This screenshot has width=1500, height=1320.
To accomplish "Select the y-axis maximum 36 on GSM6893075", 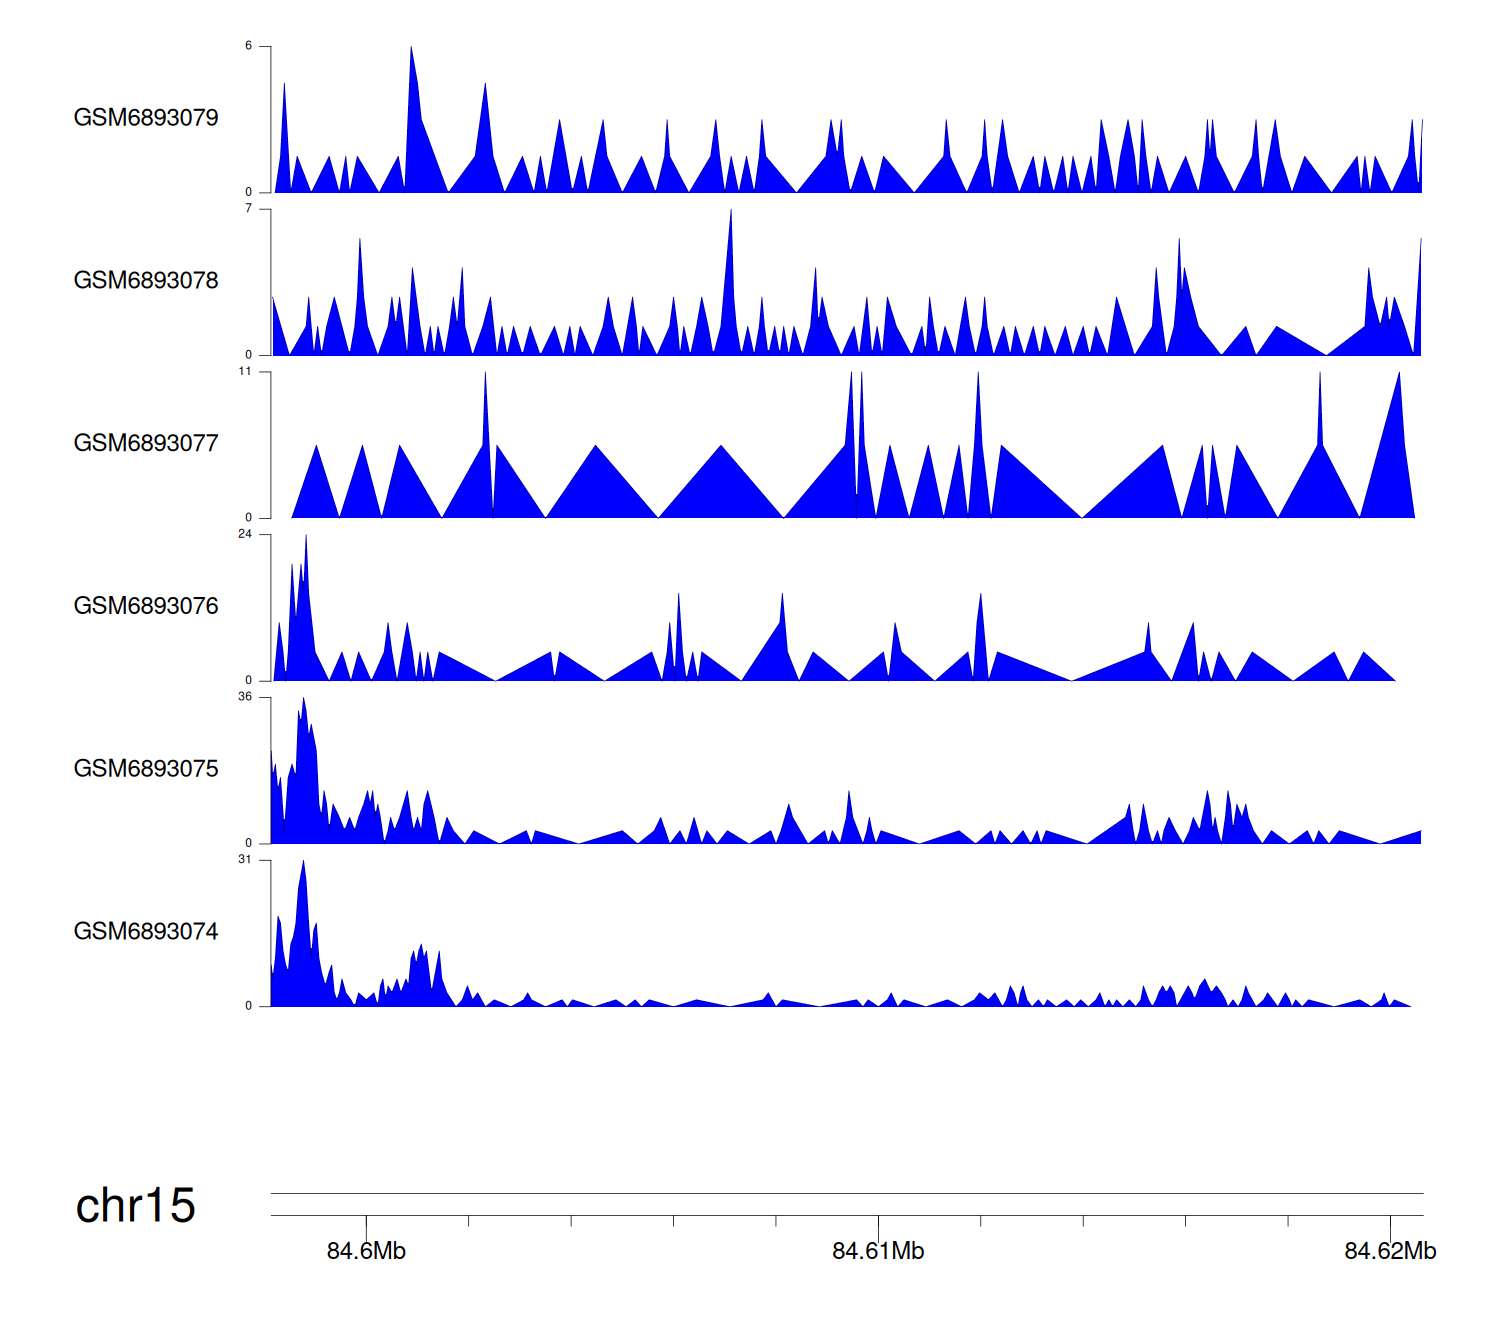I will [x=245, y=697].
